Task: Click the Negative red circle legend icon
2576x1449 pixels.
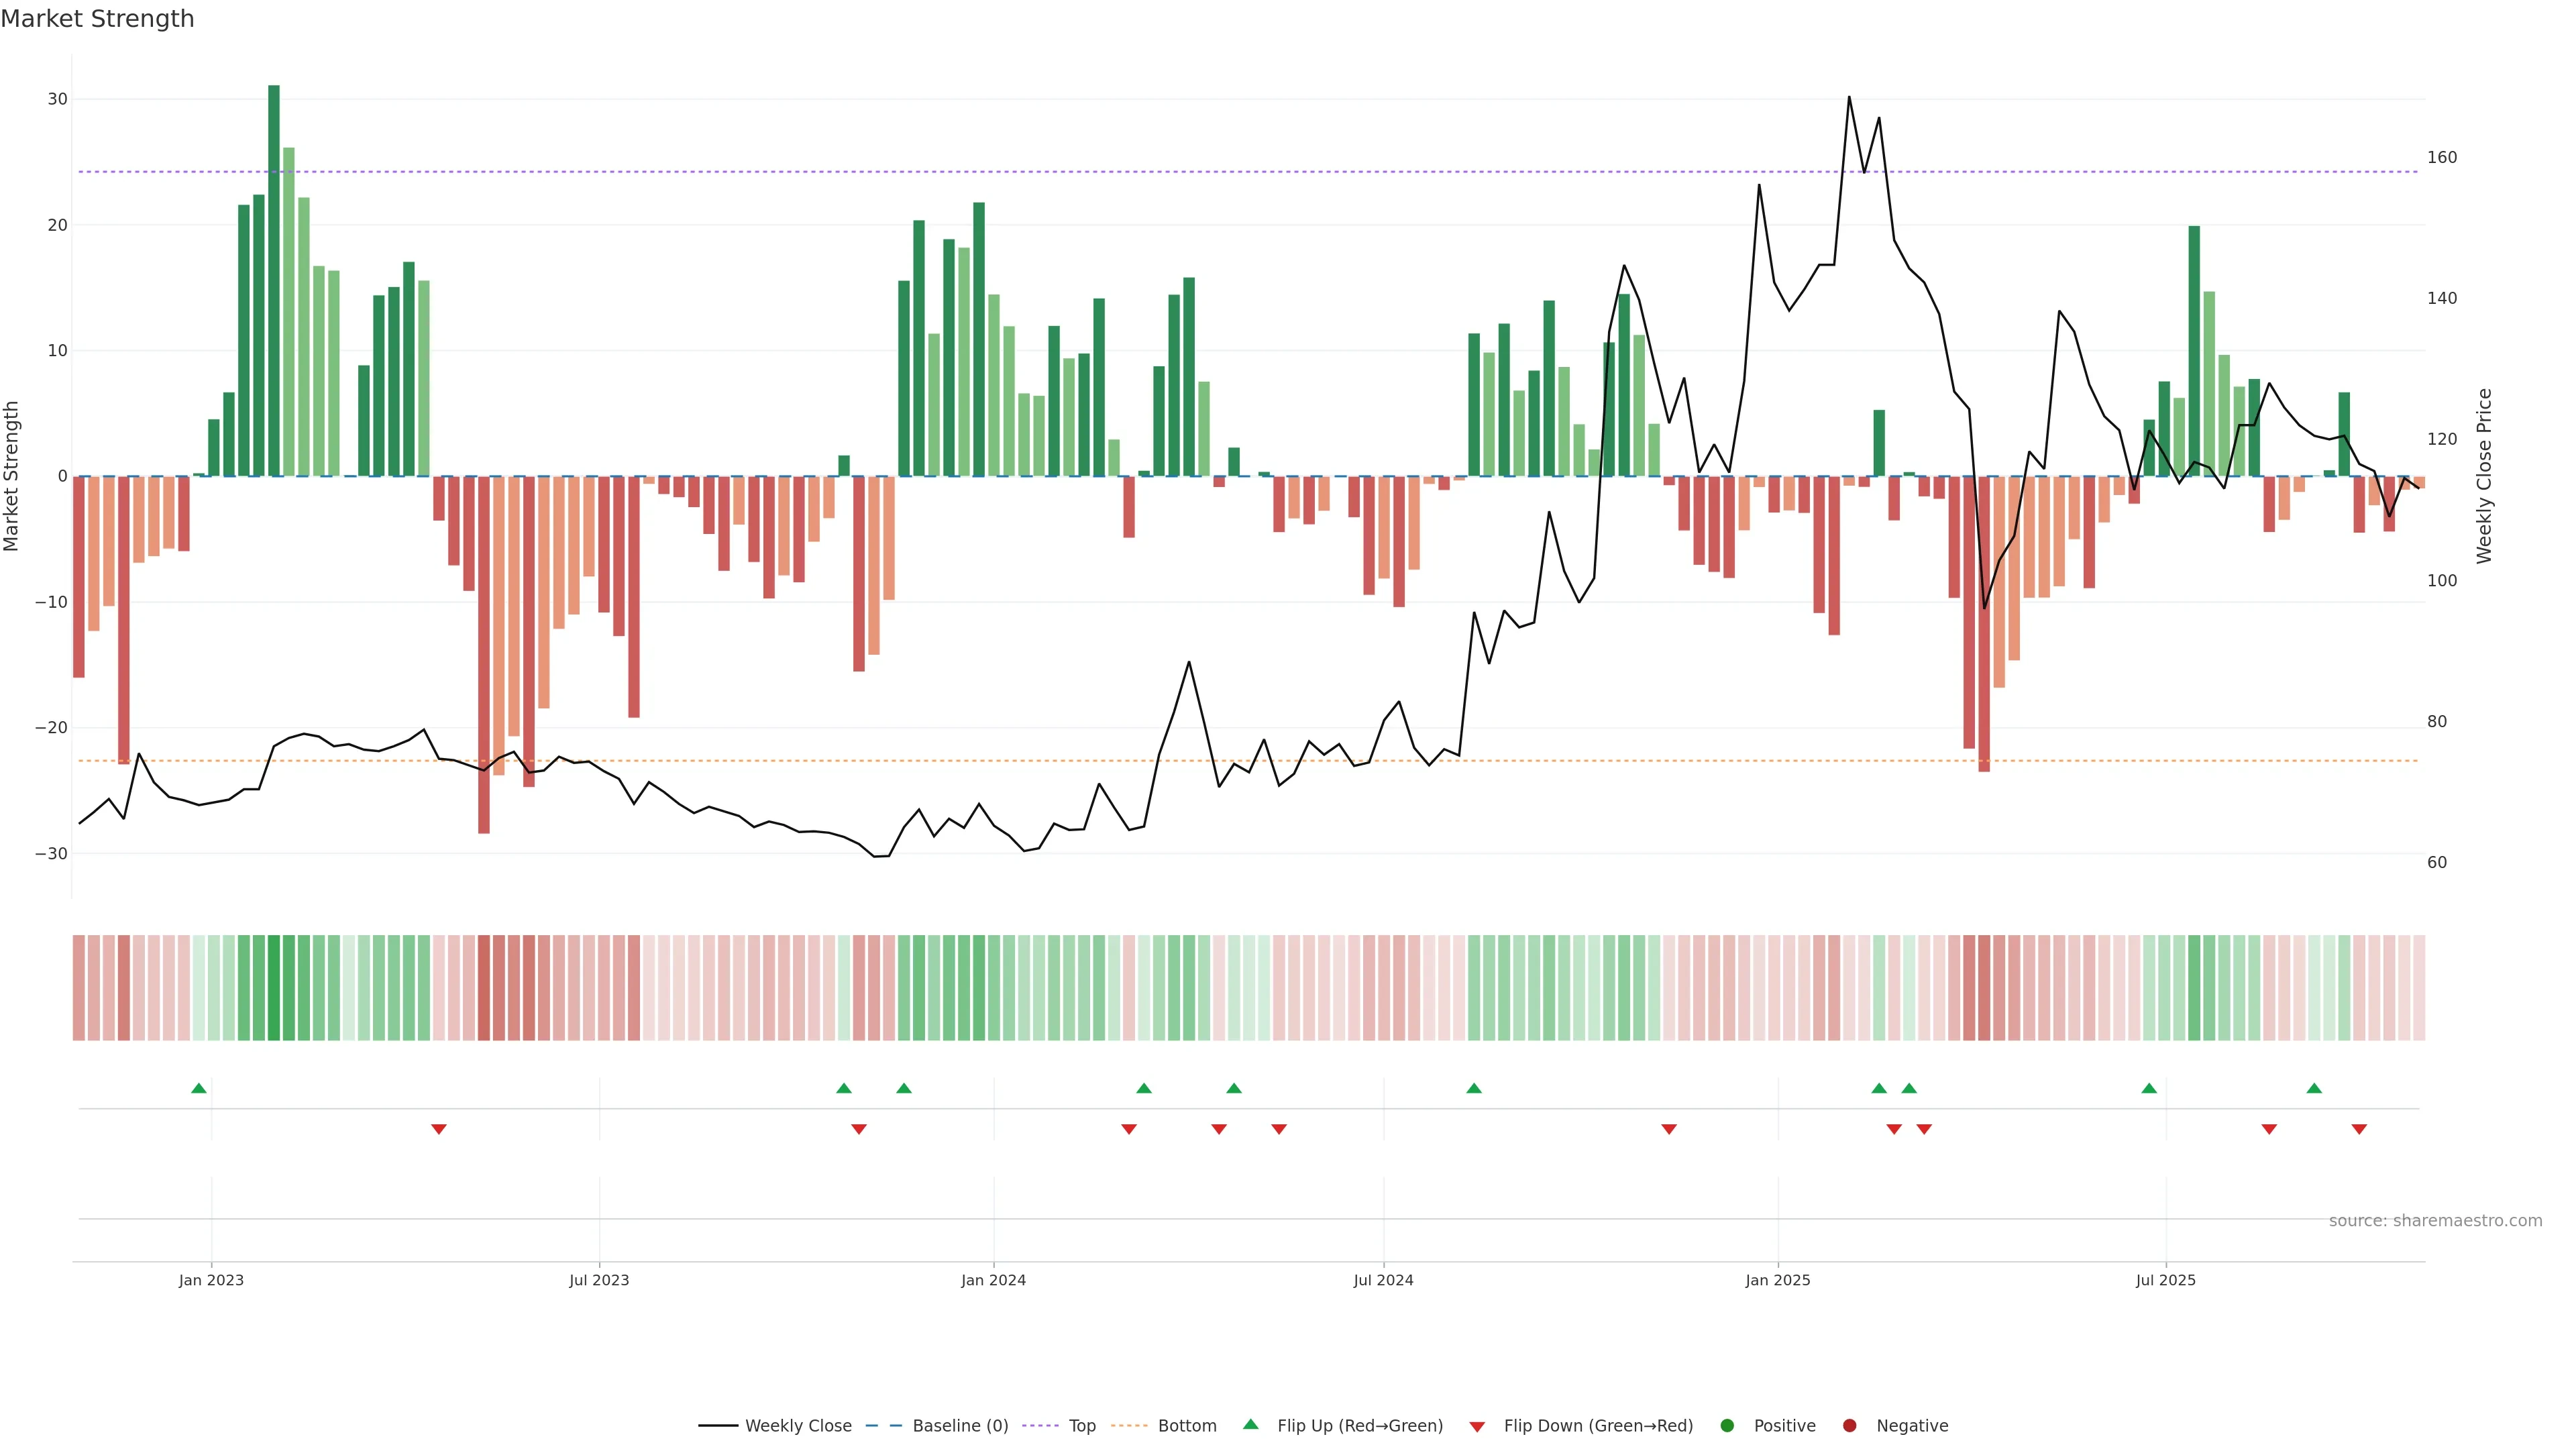Action: (x=1849, y=1426)
